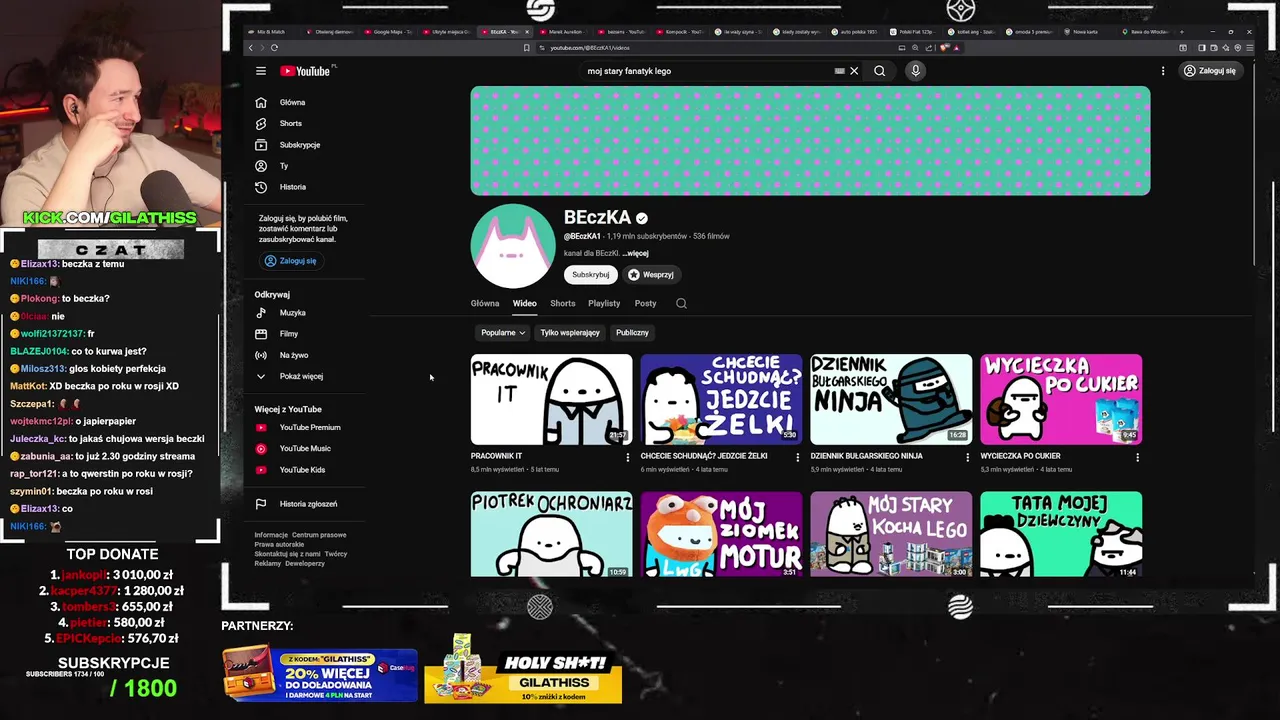Start voice search with microphone
Image resolution: width=1280 pixels, height=720 pixels.
[x=915, y=71]
